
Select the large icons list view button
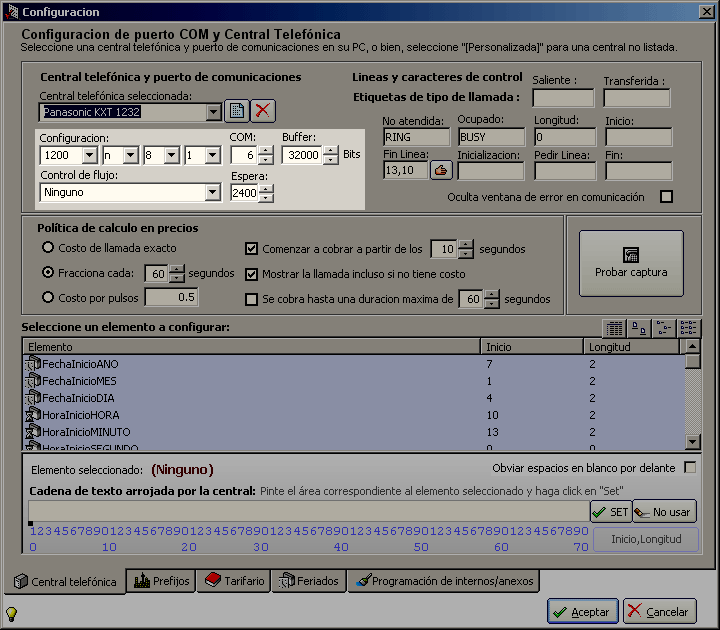click(x=639, y=328)
